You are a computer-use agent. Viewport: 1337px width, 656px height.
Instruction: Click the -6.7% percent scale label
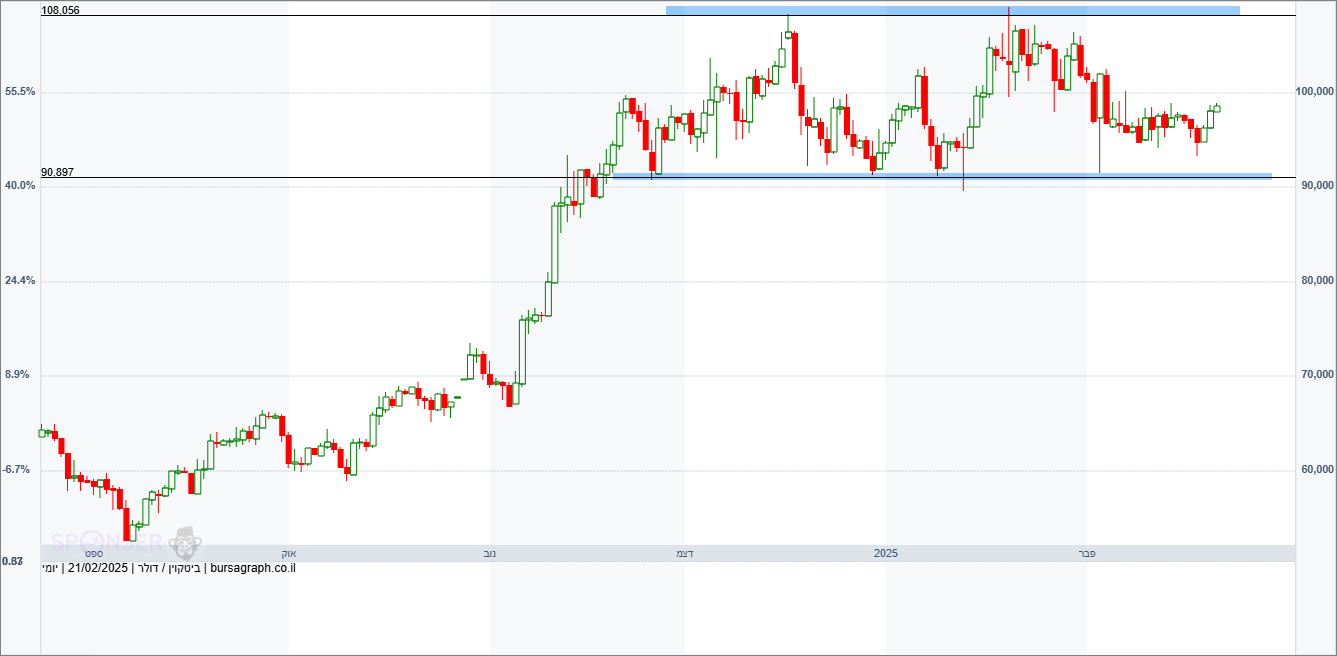point(20,469)
